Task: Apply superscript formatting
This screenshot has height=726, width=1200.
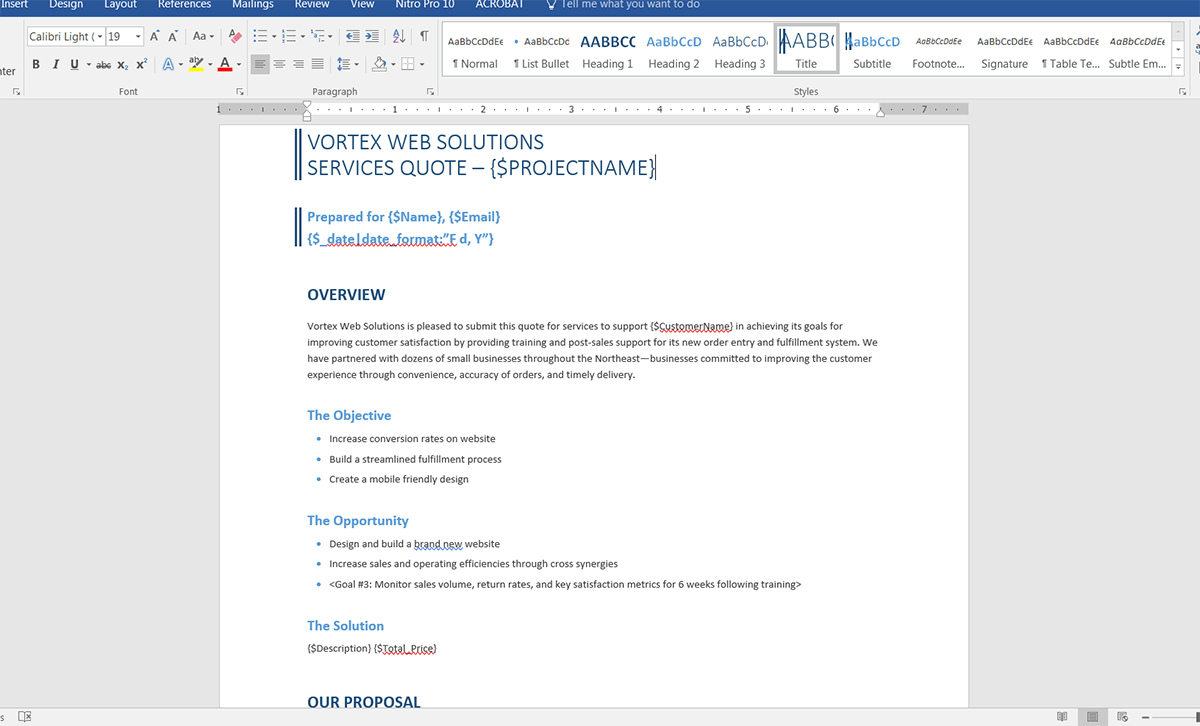Action: tap(142, 65)
